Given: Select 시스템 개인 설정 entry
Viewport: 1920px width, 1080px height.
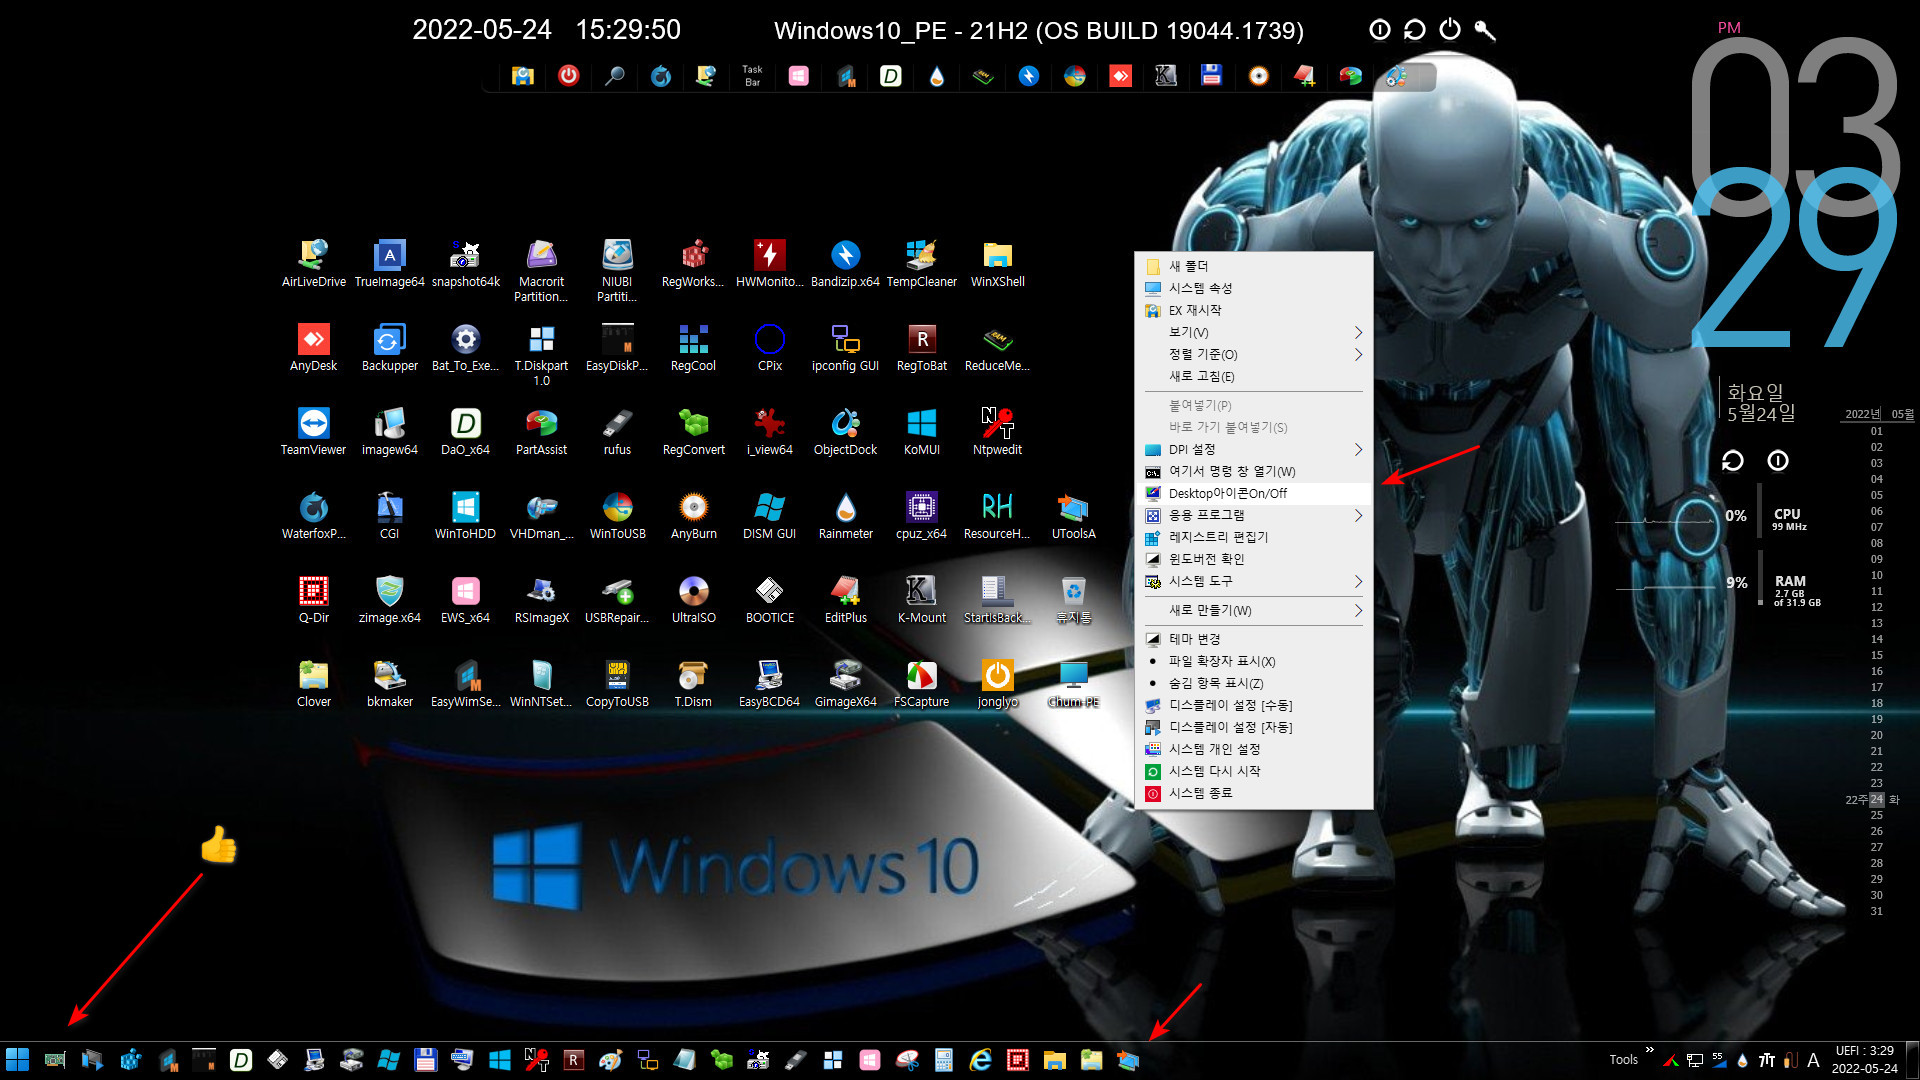Looking at the screenshot, I should (1254, 749).
